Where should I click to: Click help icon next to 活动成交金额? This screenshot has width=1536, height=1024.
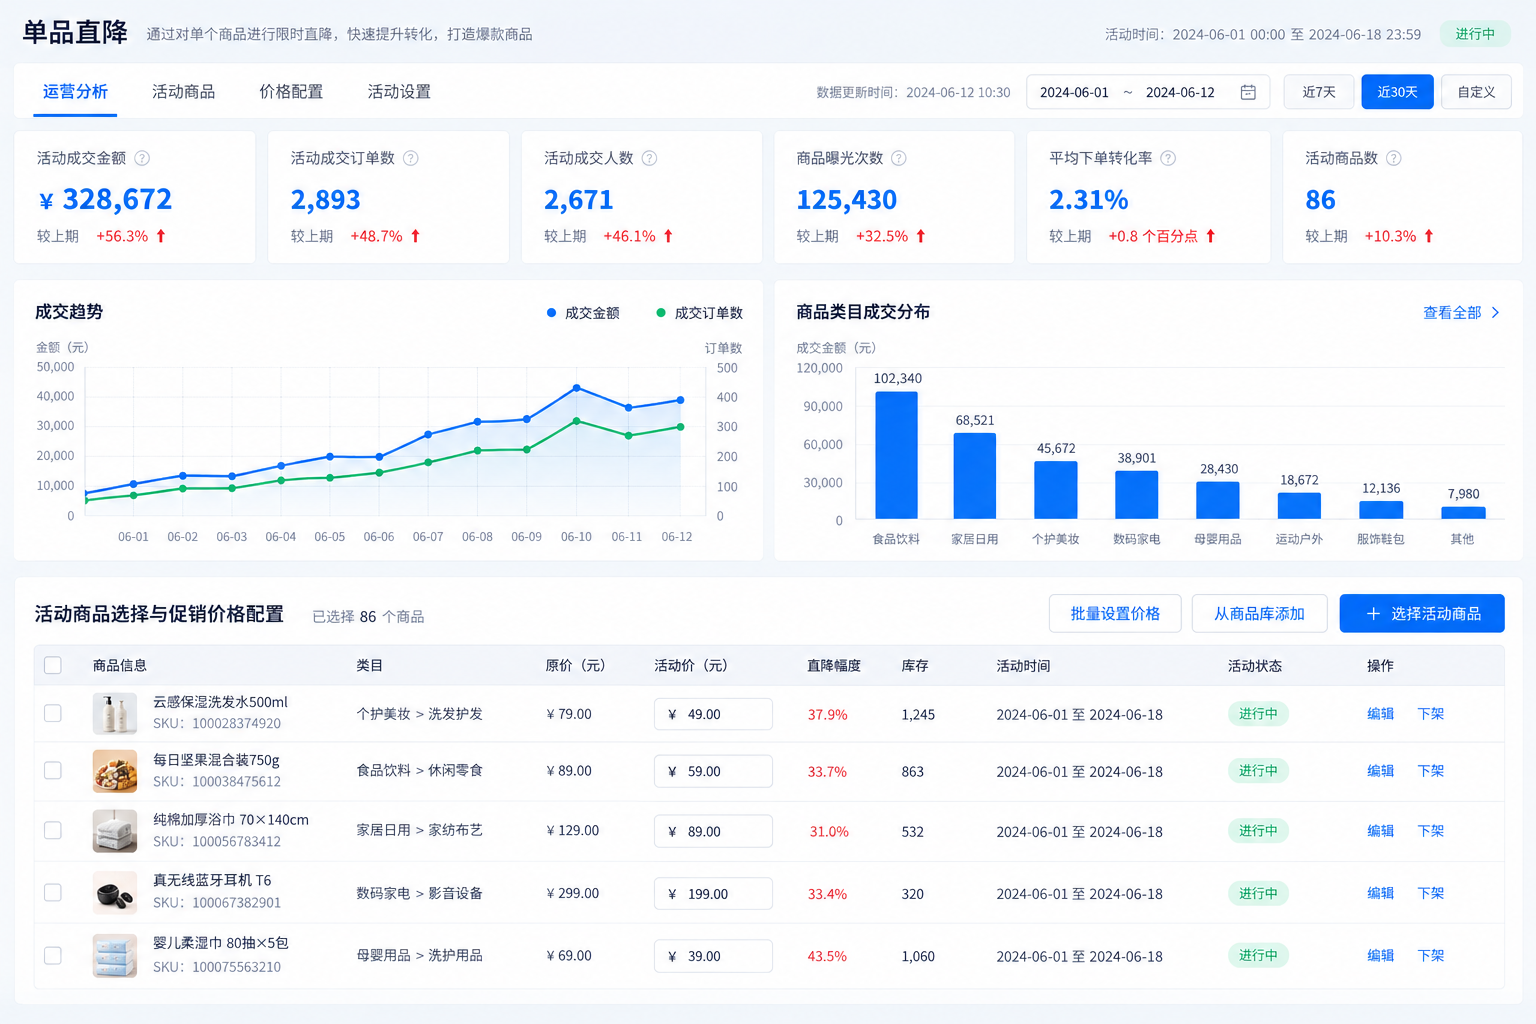142,158
